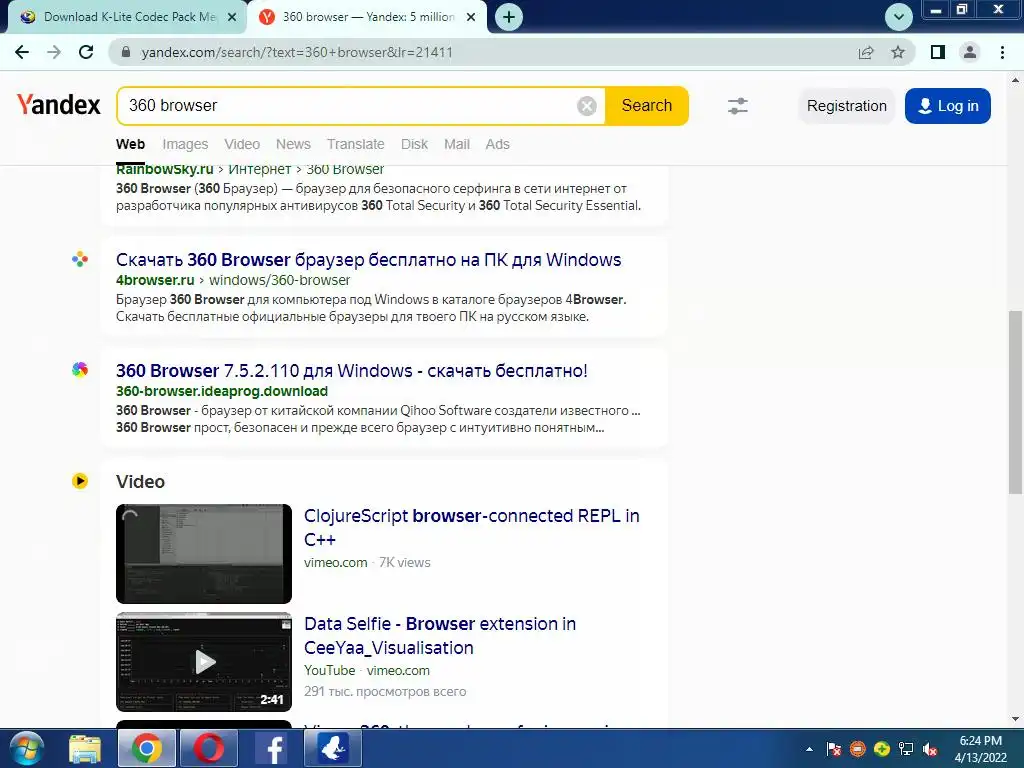Image resolution: width=1024 pixels, height=768 pixels.
Task: Click the scrollbar up arrow
Action: tap(1015, 80)
